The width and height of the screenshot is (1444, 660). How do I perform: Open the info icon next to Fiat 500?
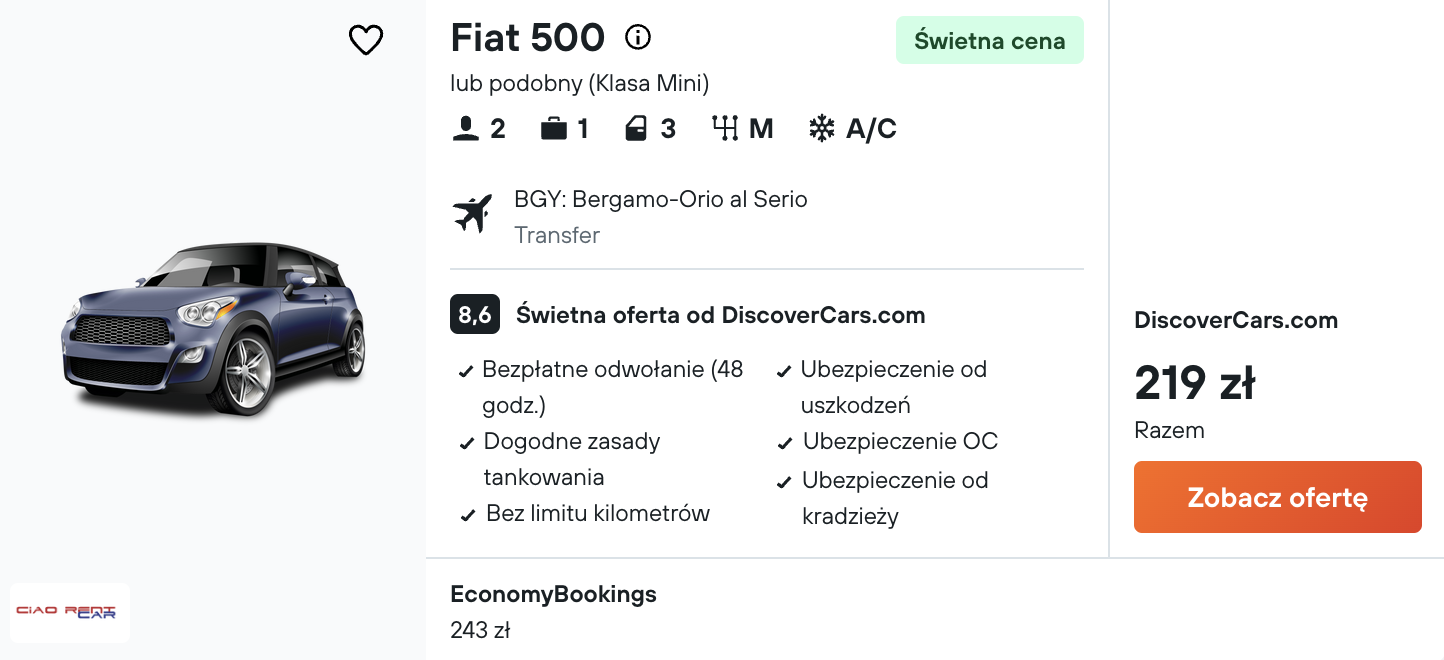coord(638,38)
